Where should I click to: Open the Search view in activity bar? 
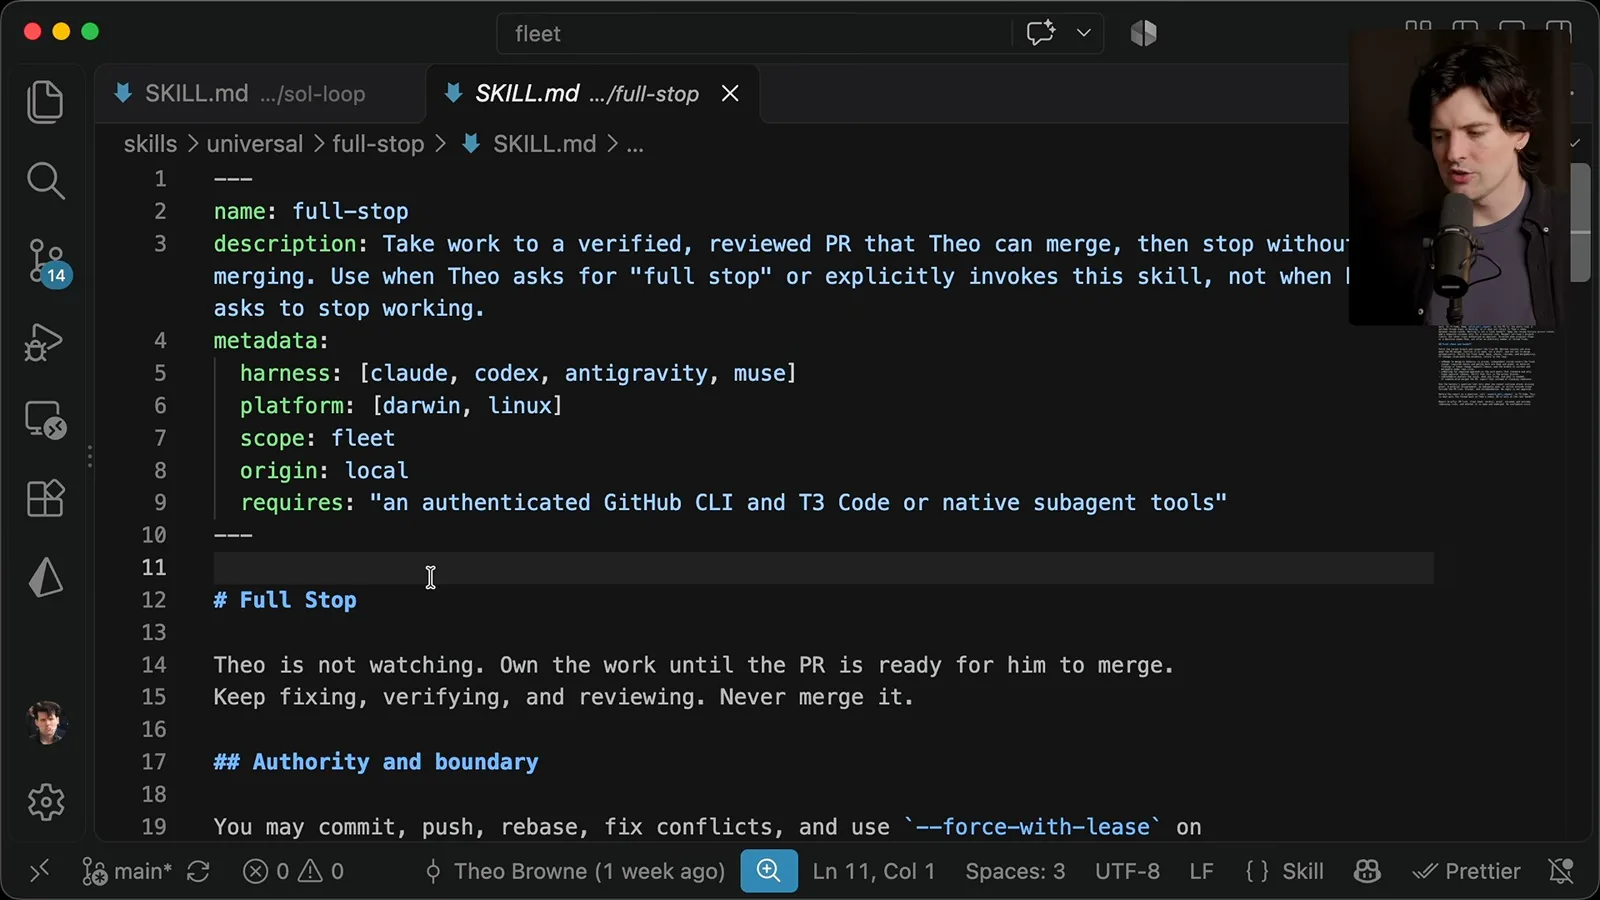(x=45, y=181)
